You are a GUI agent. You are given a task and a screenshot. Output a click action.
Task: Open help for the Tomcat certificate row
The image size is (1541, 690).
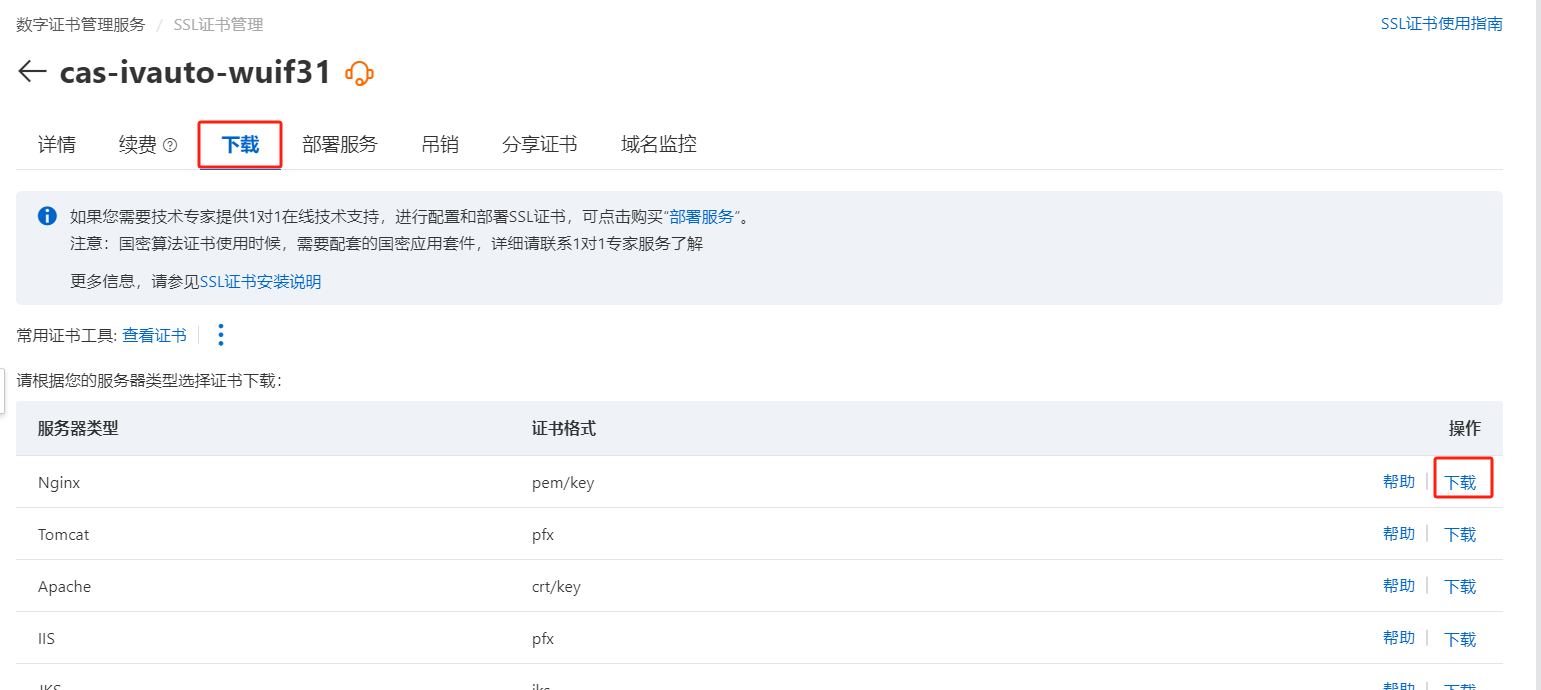click(x=1398, y=534)
